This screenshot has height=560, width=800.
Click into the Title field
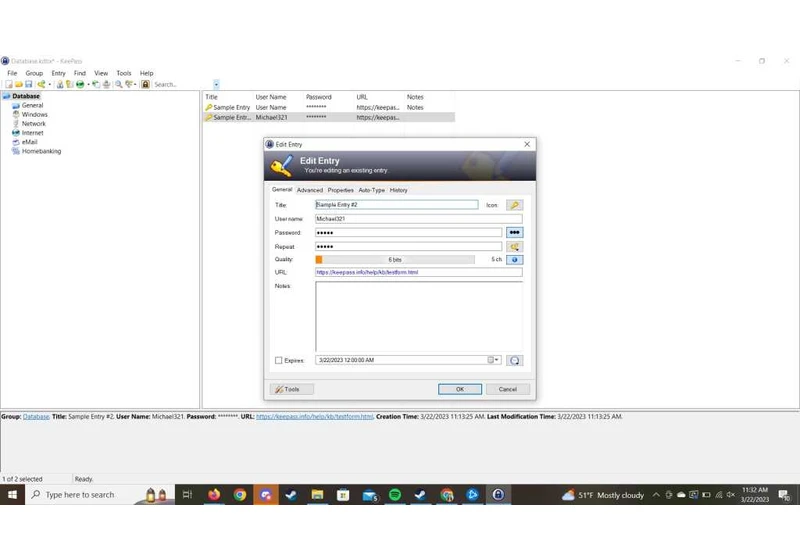click(x=396, y=205)
